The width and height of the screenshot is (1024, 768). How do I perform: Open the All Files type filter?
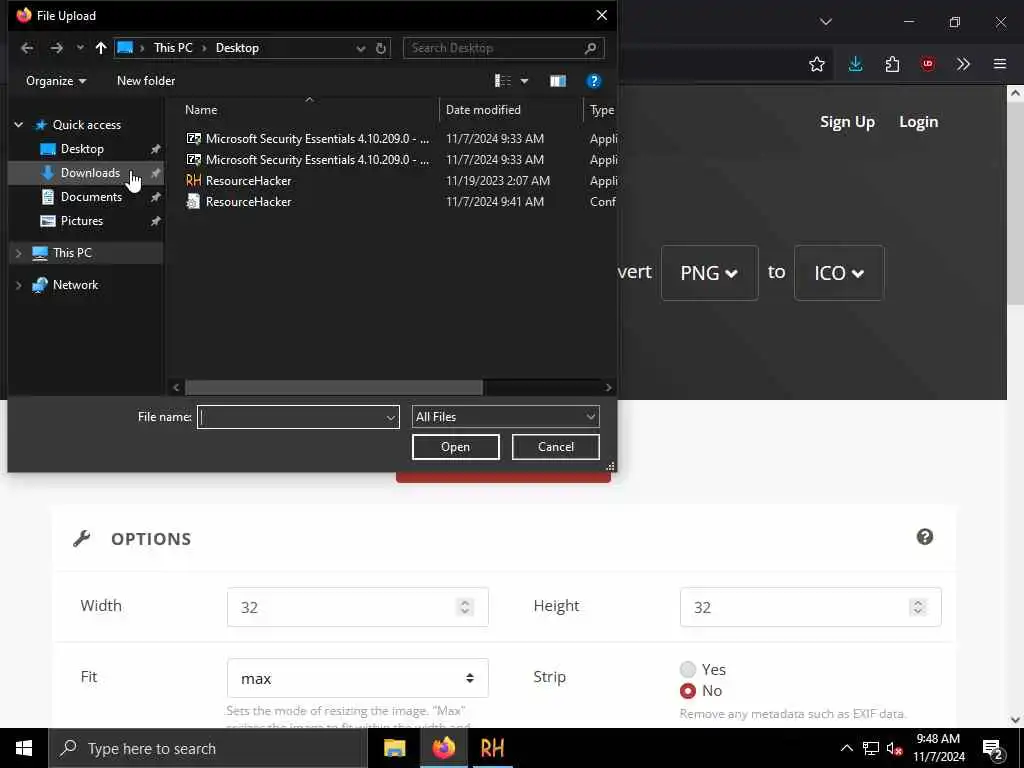[x=505, y=417]
